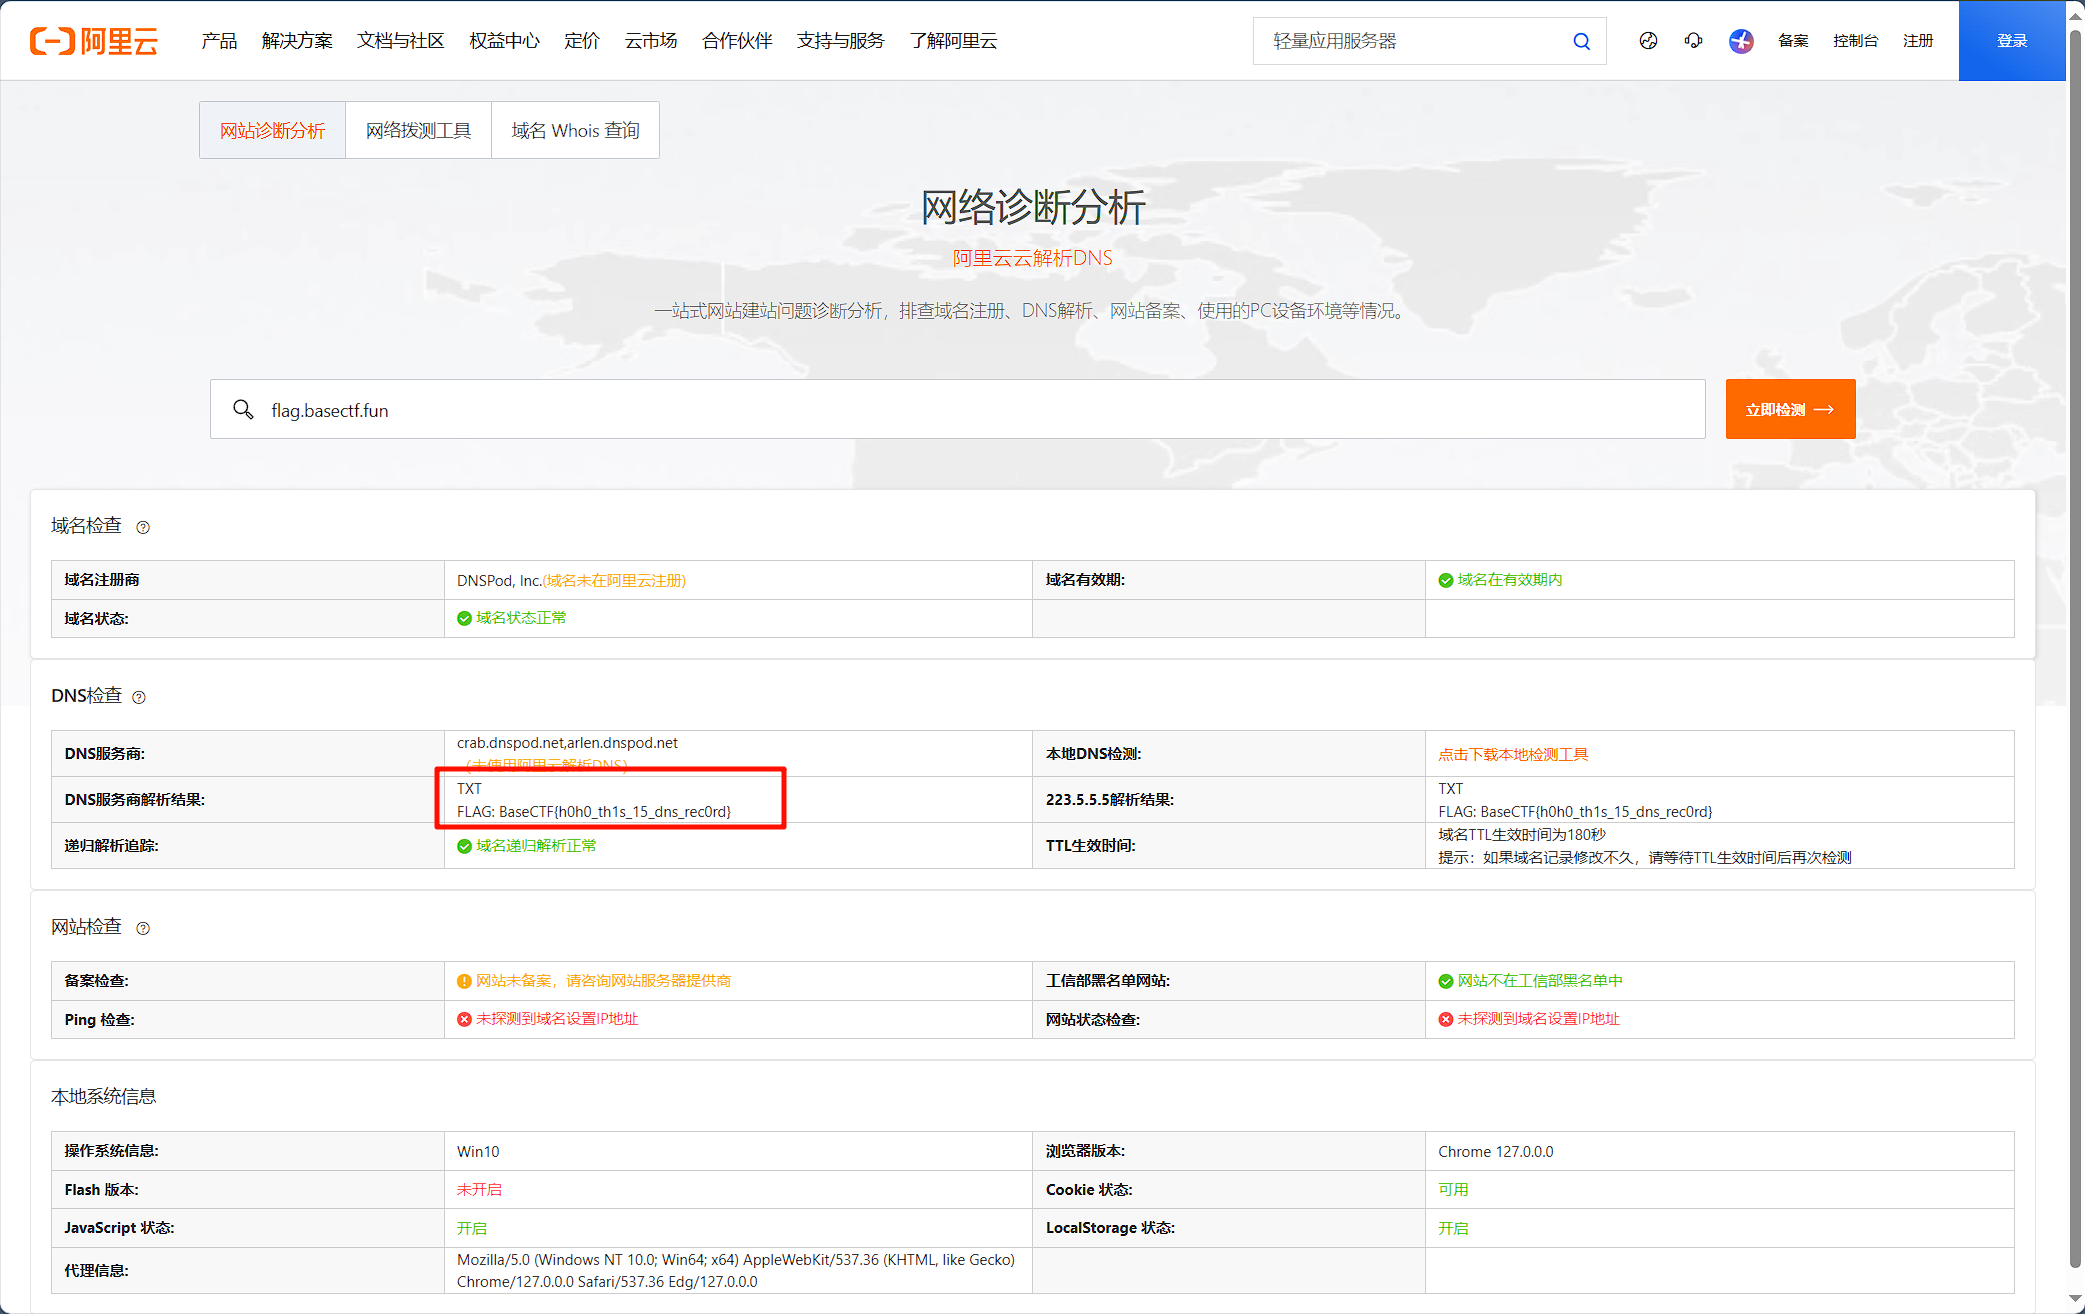This screenshot has width=2085, height=1314.
Task: Click the help icon next to DNS检查
Action: pos(139,697)
